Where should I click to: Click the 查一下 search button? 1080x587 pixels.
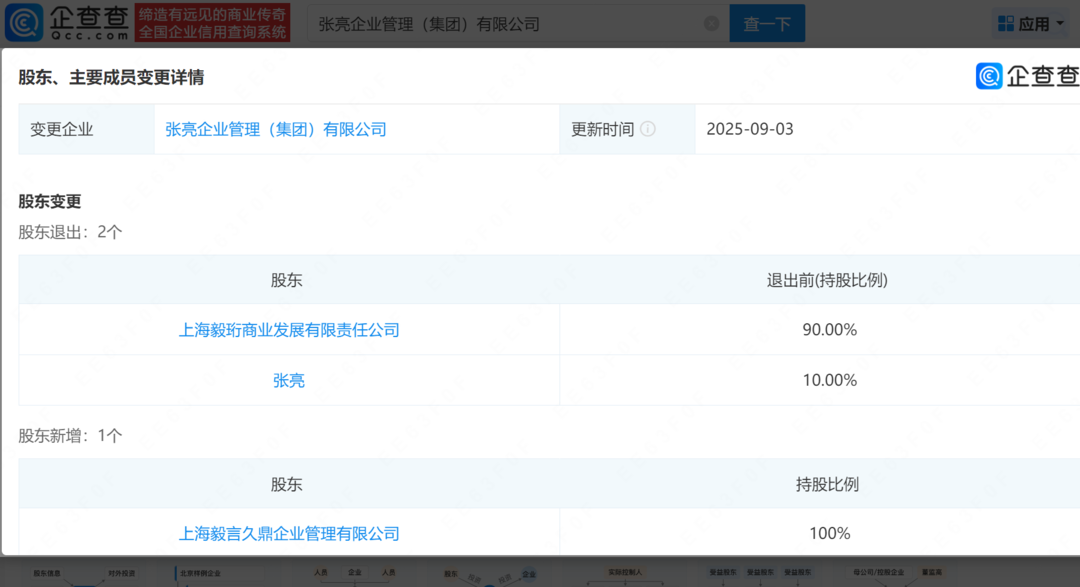click(767, 23)
